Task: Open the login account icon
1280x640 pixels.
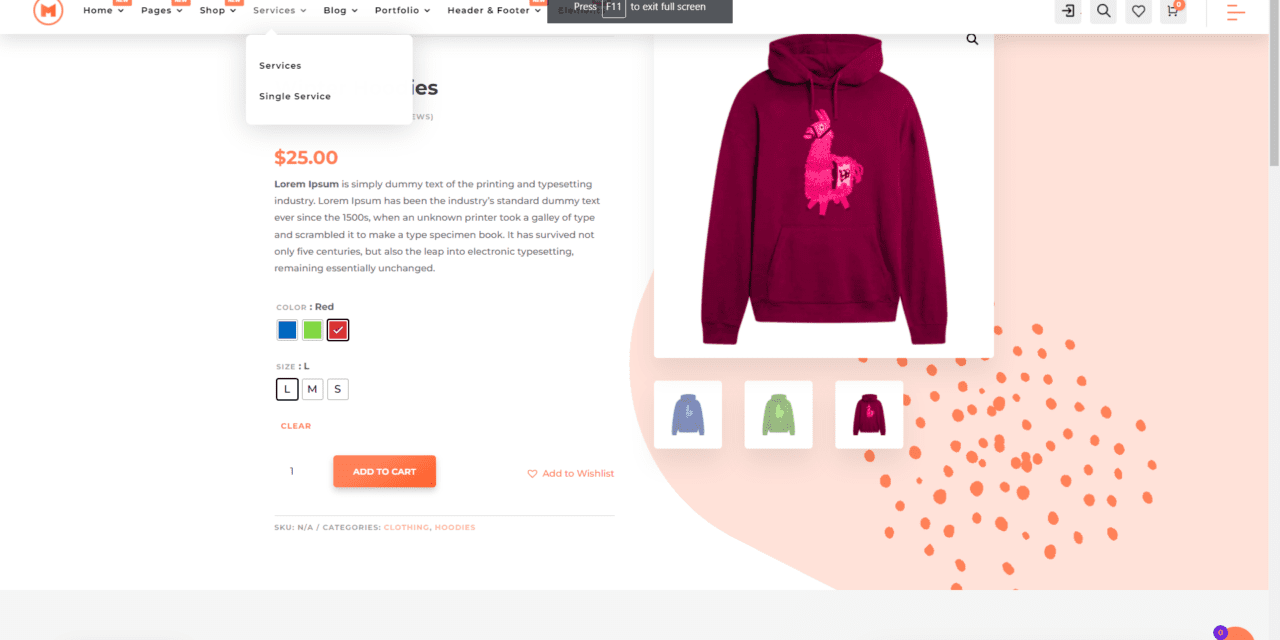Action: (1068, 11)
